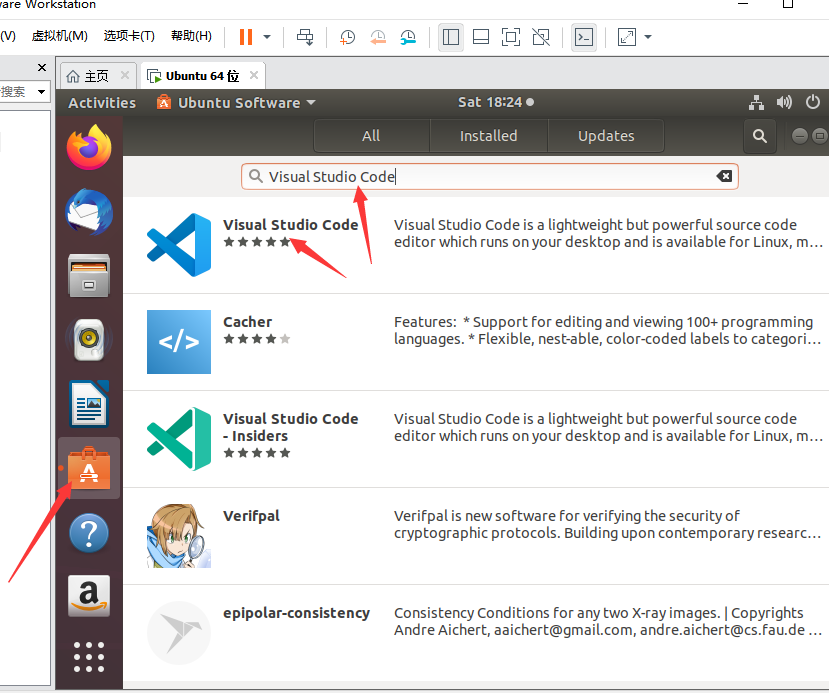Click the Verifpal description text

click(607, 524)
